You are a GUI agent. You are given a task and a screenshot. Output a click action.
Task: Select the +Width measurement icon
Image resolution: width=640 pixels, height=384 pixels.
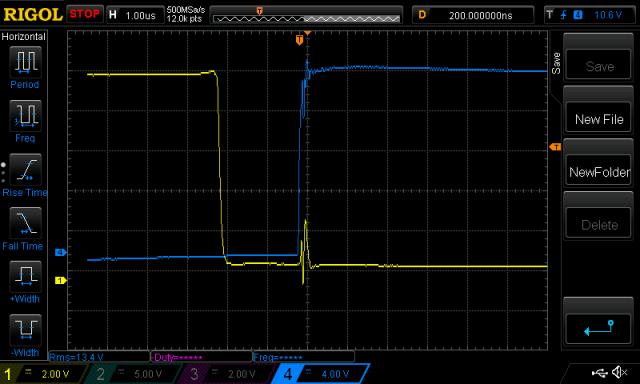click(x=25, y=276)
